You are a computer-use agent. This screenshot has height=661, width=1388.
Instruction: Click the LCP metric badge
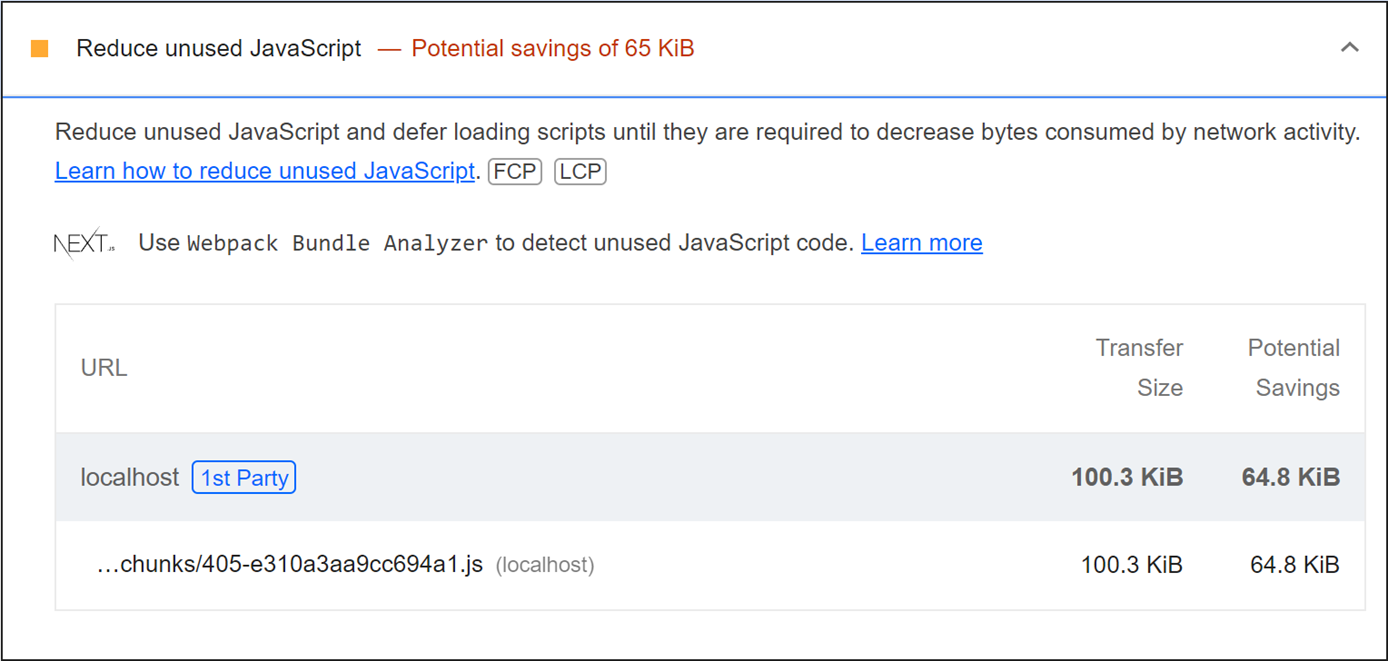580,171
